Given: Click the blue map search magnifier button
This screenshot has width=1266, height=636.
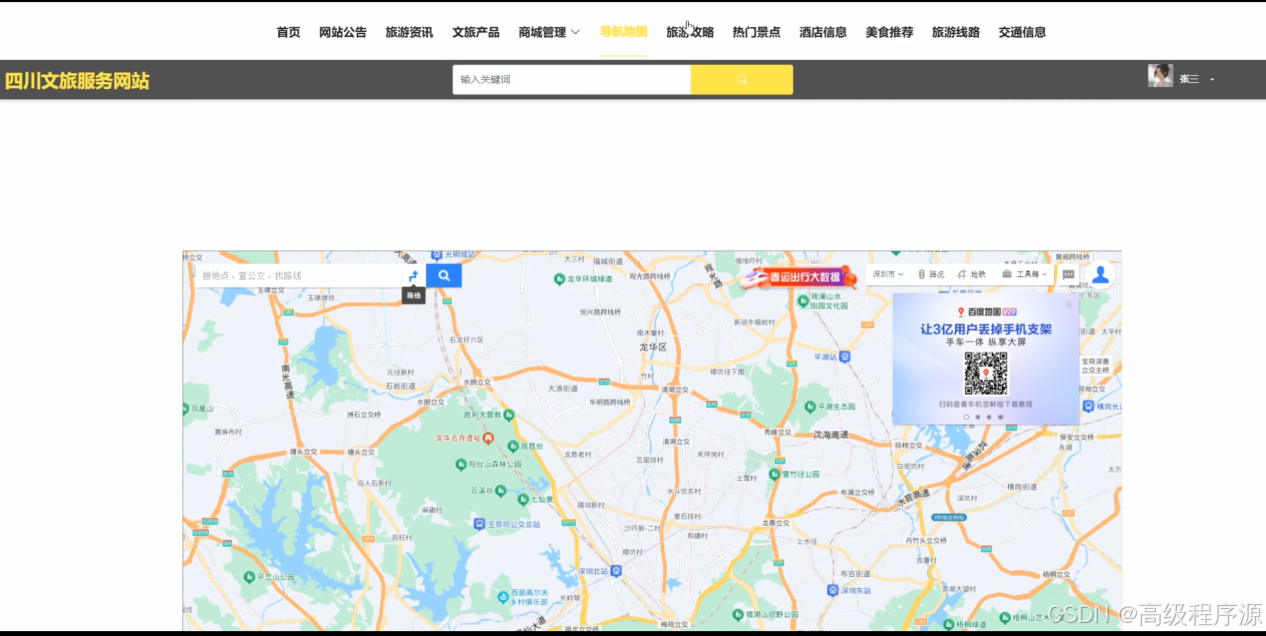Looking at the screenshot, I should [x=444, y=275].
